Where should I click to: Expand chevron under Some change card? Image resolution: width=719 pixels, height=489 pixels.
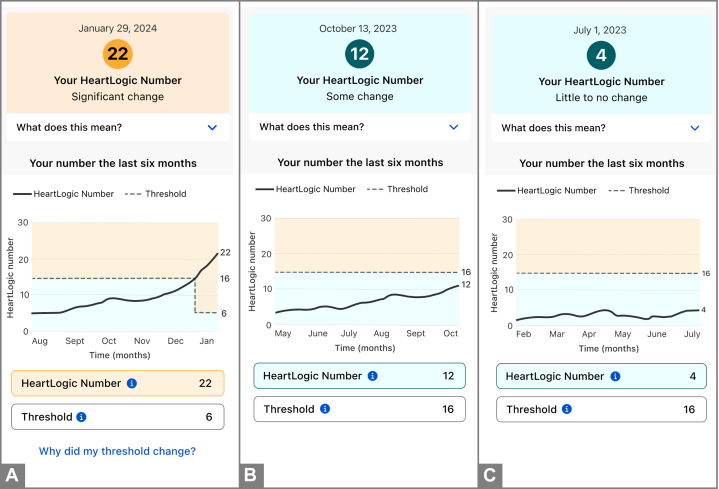point(454,127)
